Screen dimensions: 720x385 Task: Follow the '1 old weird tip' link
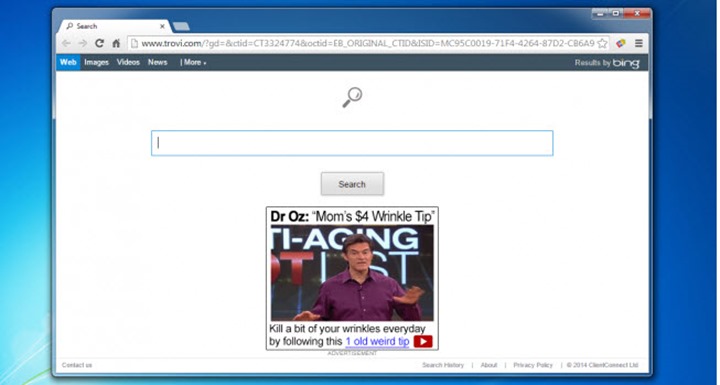pyautogui.click(x=377, y=341)
